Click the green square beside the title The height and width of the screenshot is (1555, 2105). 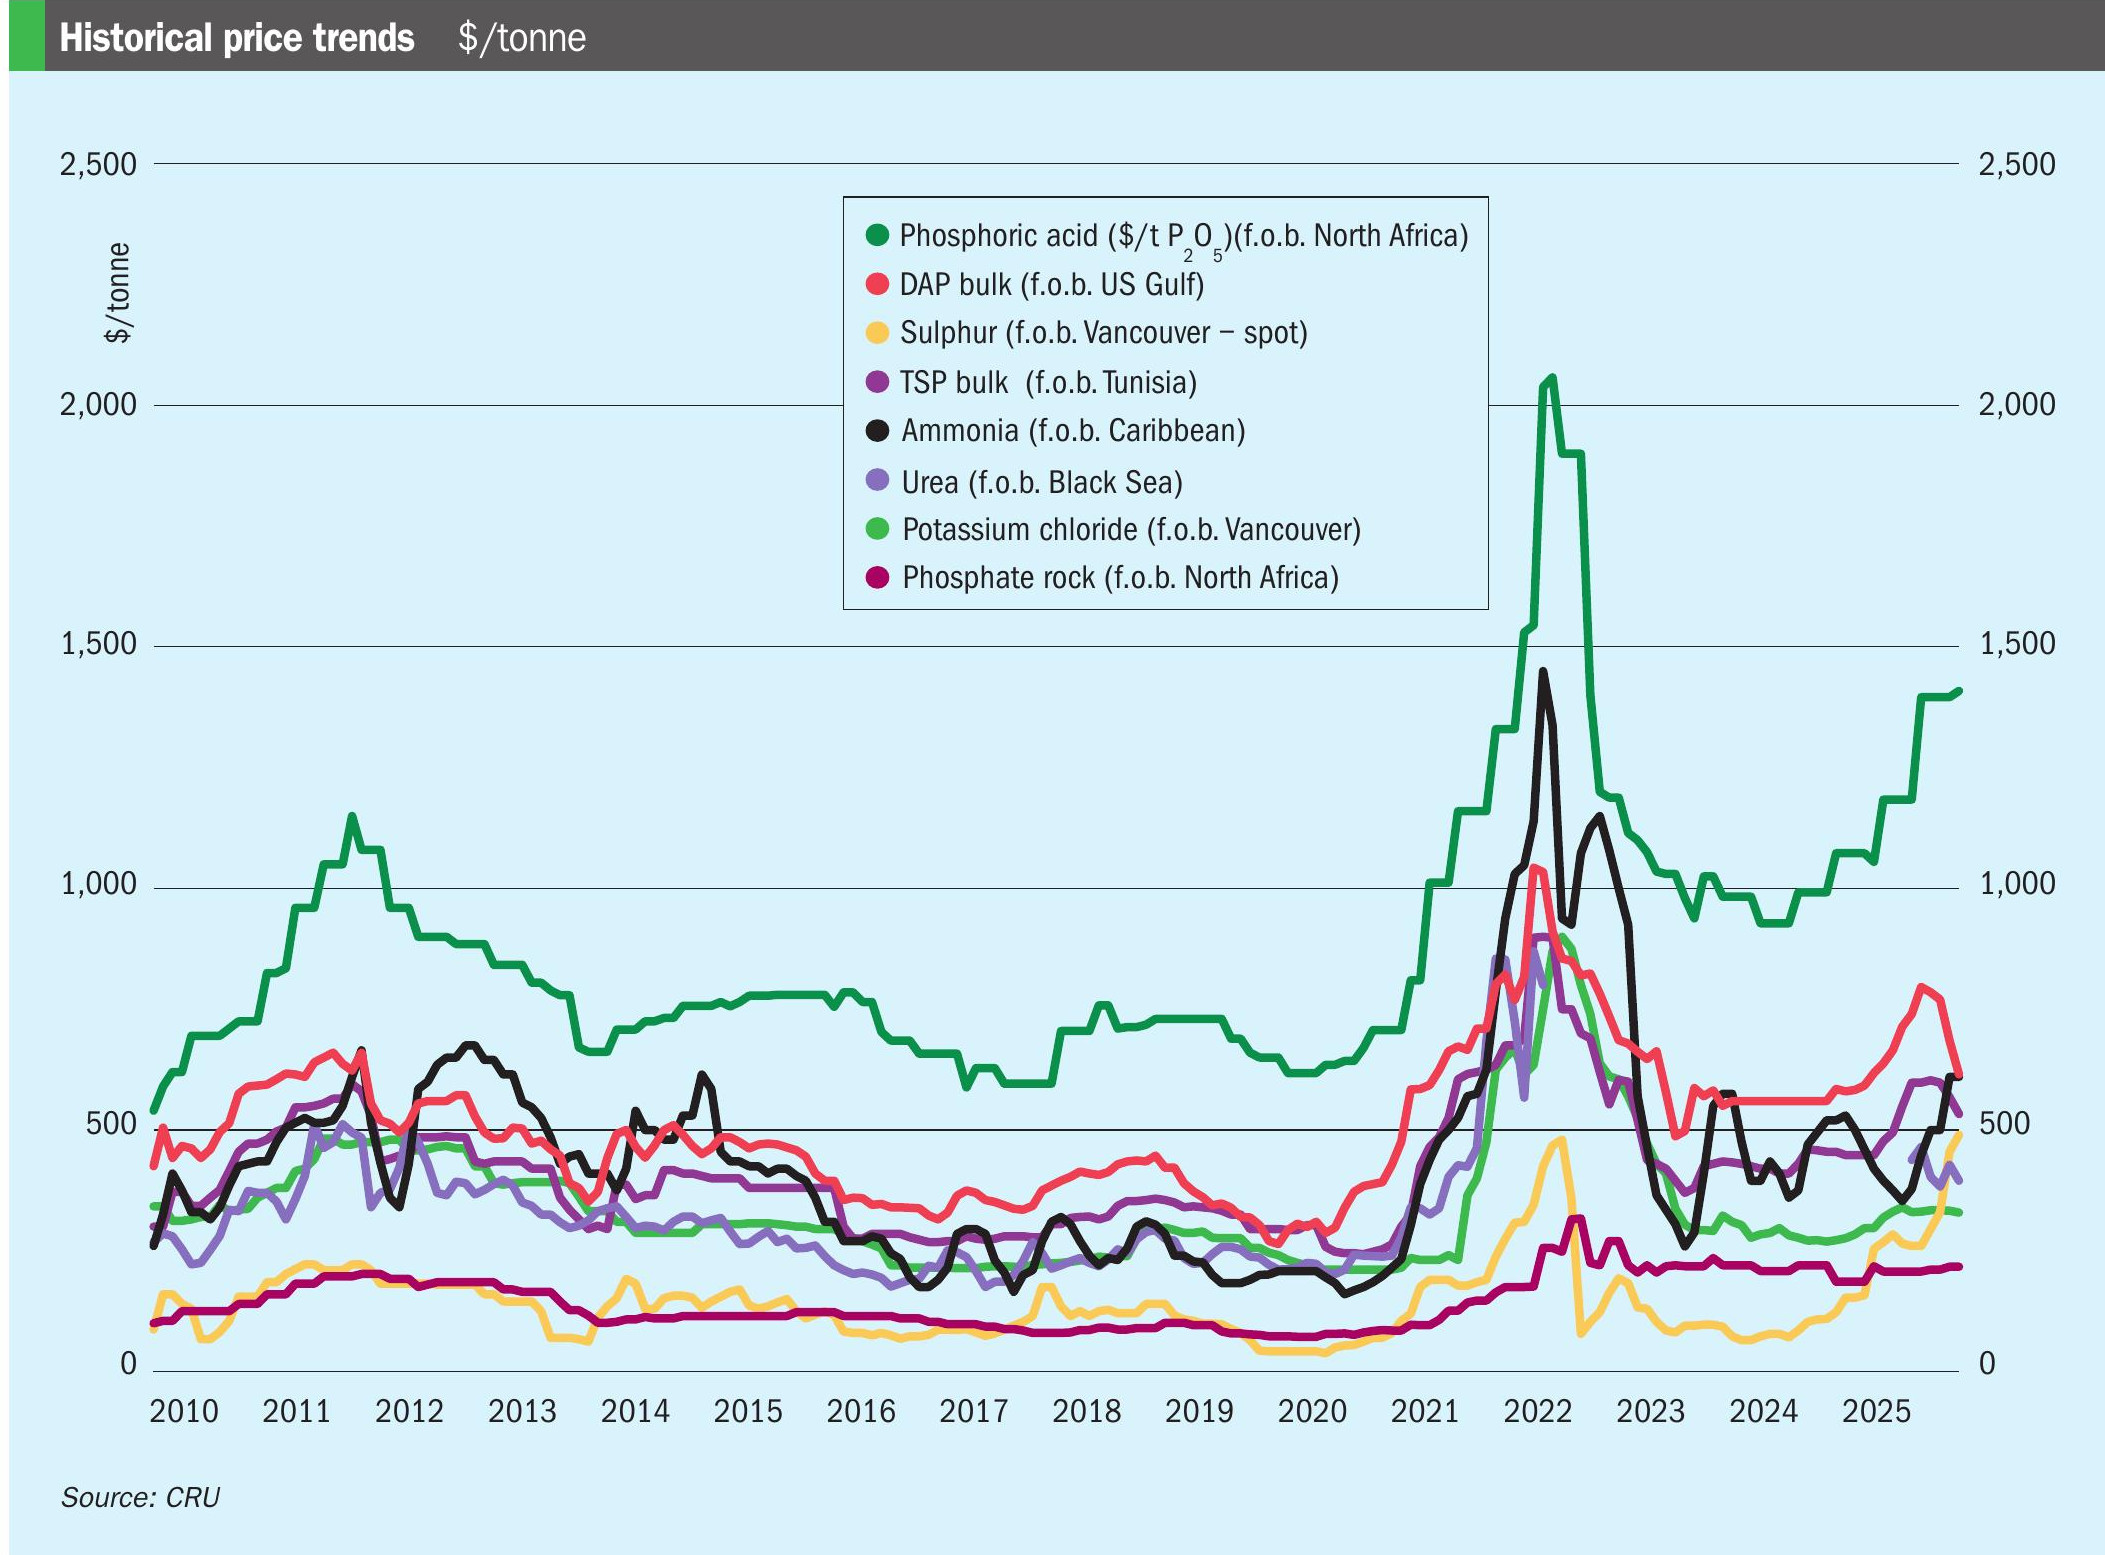(x=27, y=36)
